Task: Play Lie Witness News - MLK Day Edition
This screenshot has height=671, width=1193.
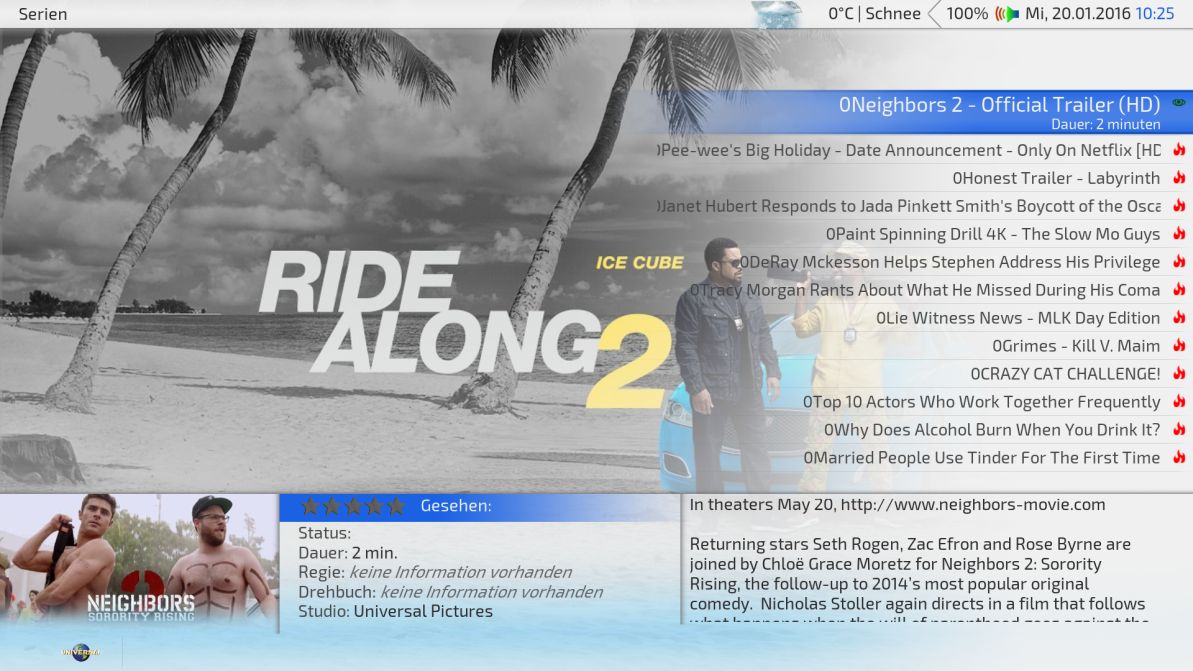Action: click(1018, 318)
